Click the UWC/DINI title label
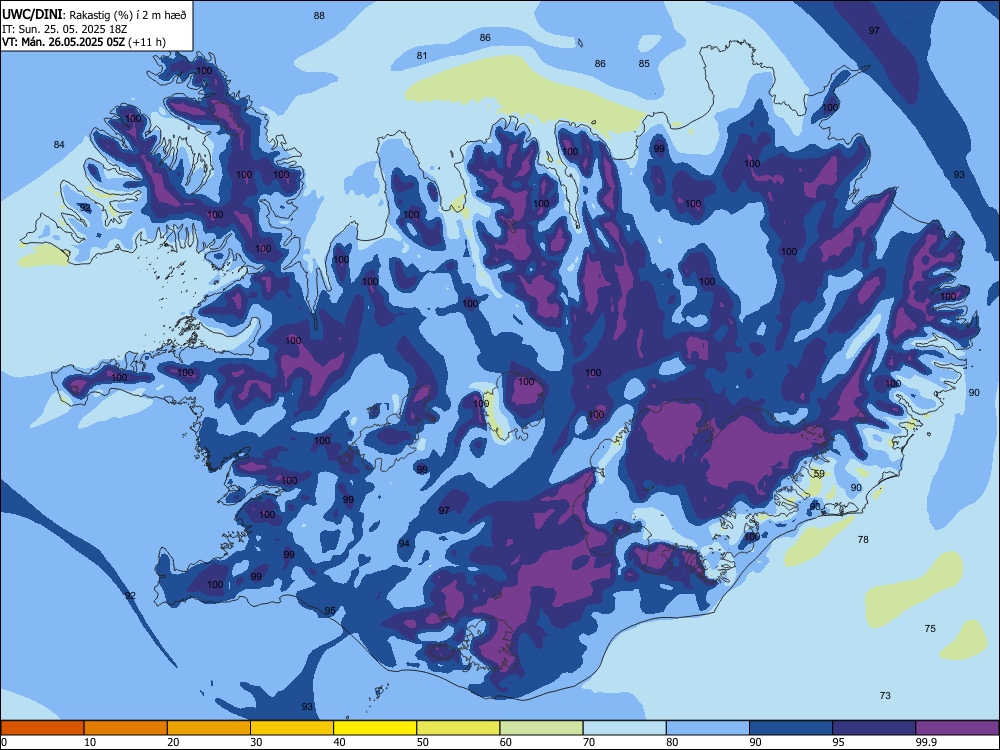1000x750 pixels. [x=32, y=14]
